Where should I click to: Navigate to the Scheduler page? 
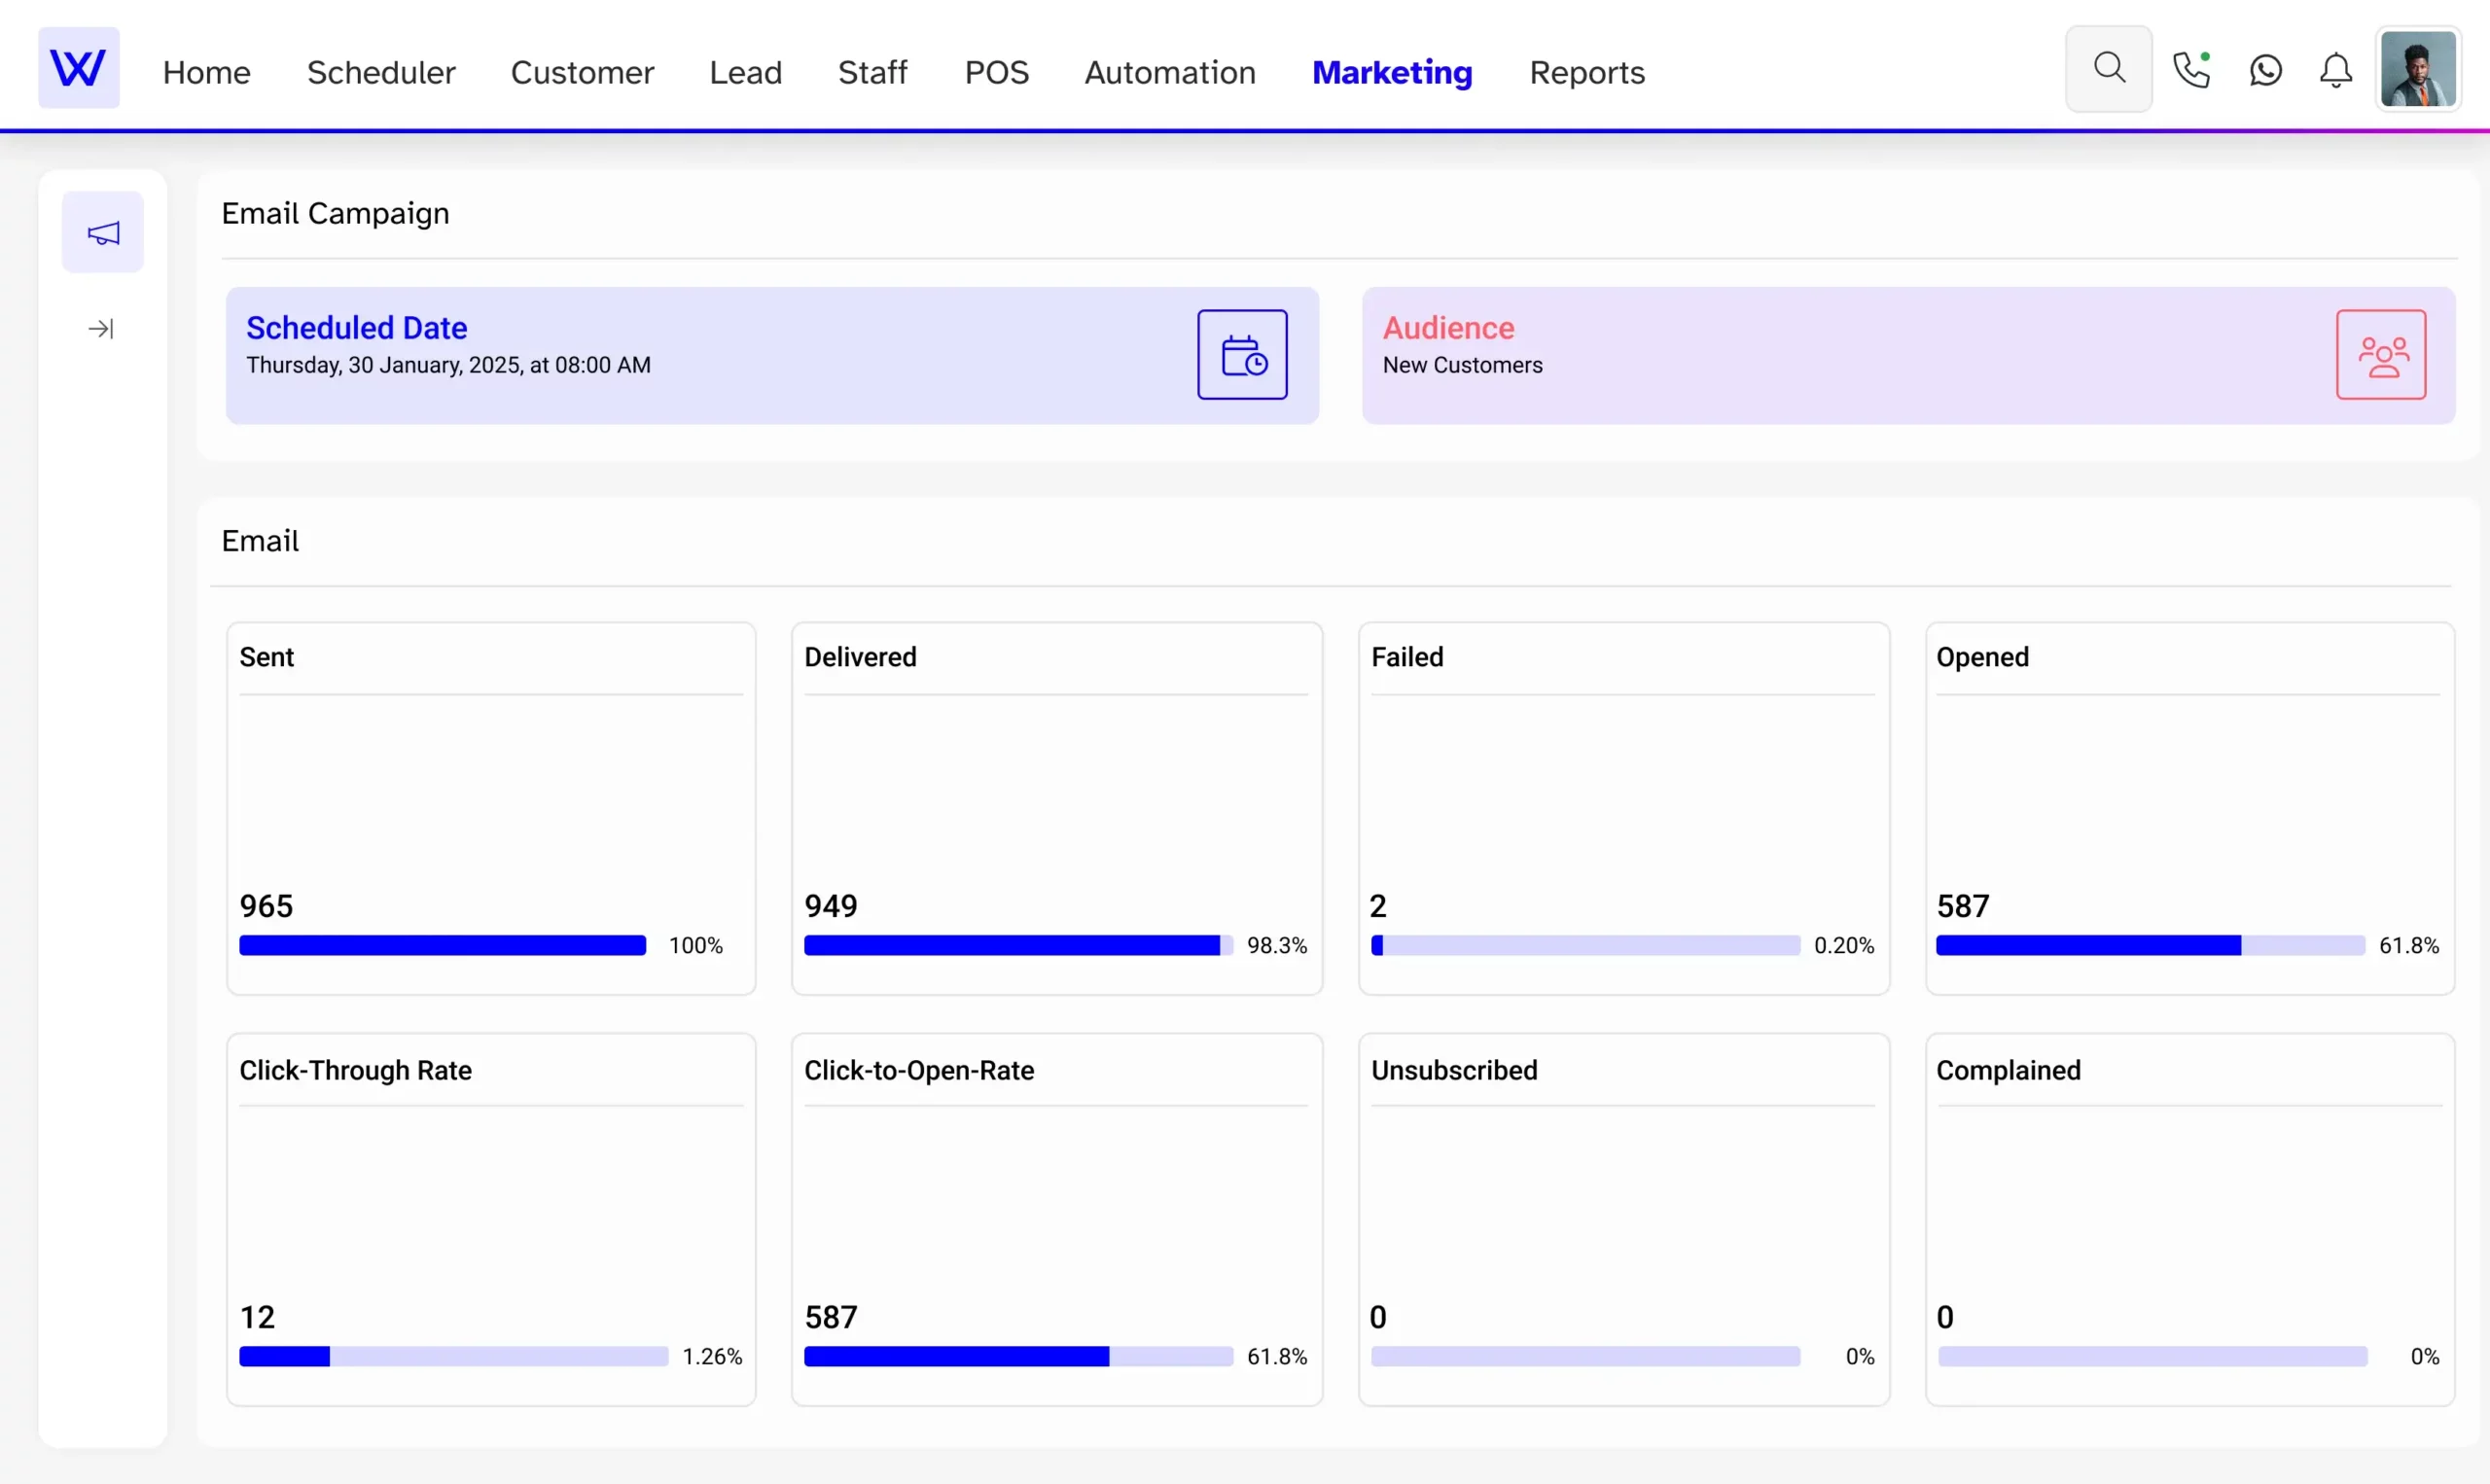coord(381,72)
